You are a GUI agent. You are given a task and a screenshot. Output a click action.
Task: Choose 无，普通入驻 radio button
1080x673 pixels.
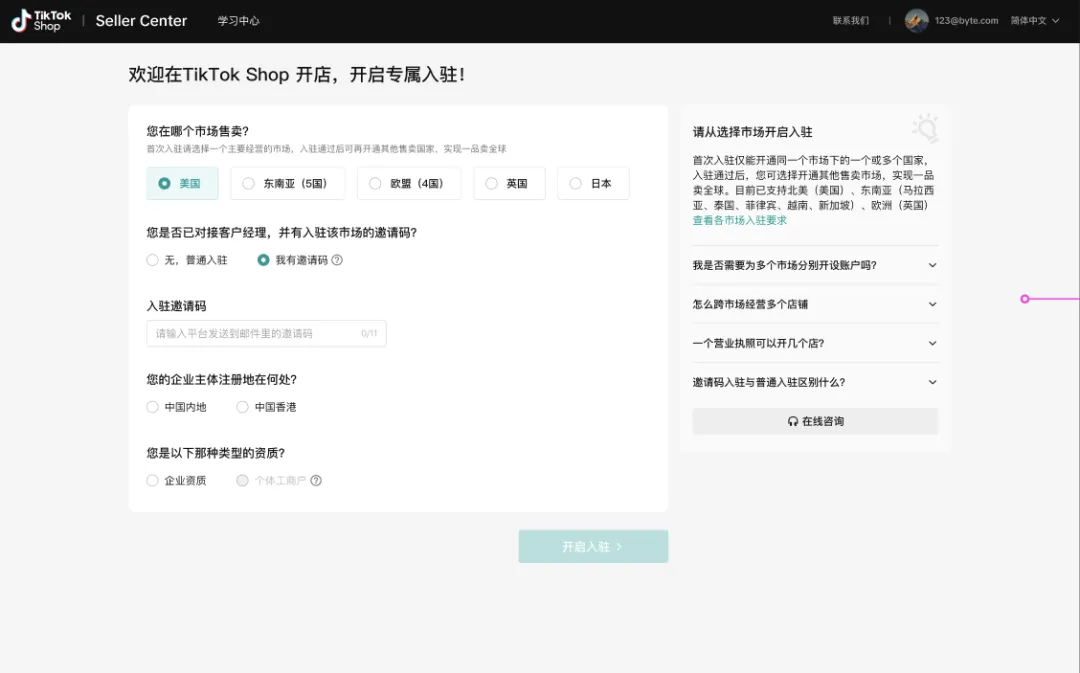(x=152, y=260)
